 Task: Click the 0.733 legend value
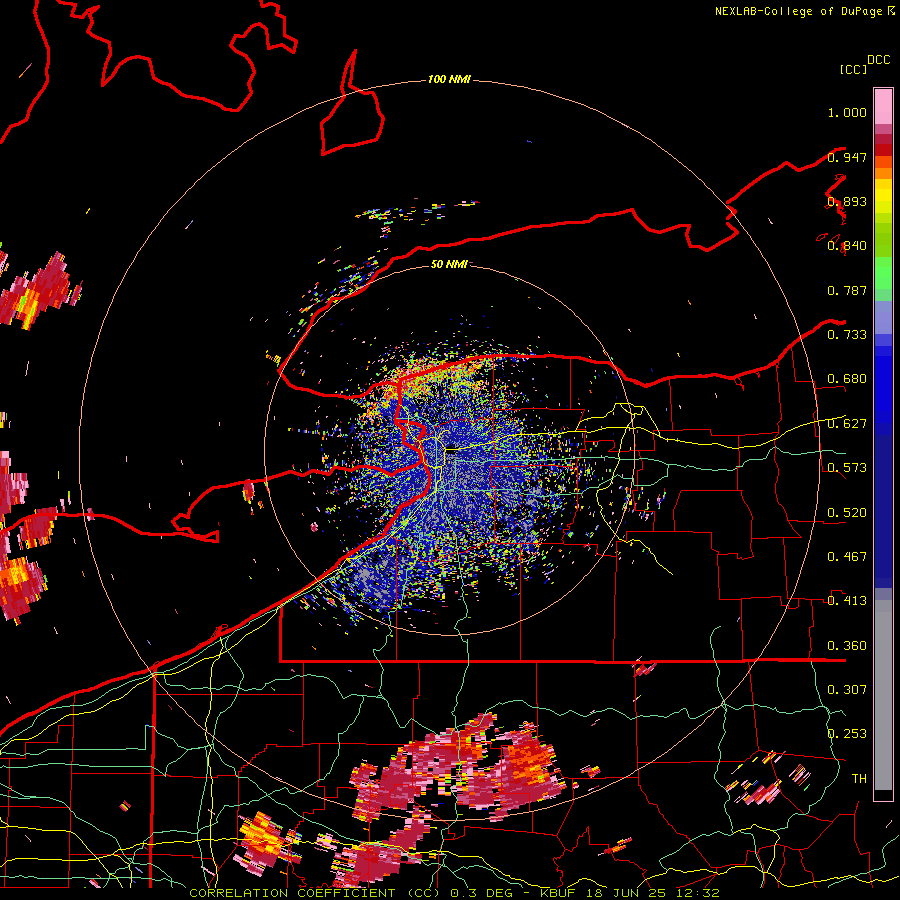tap(847, 335)
